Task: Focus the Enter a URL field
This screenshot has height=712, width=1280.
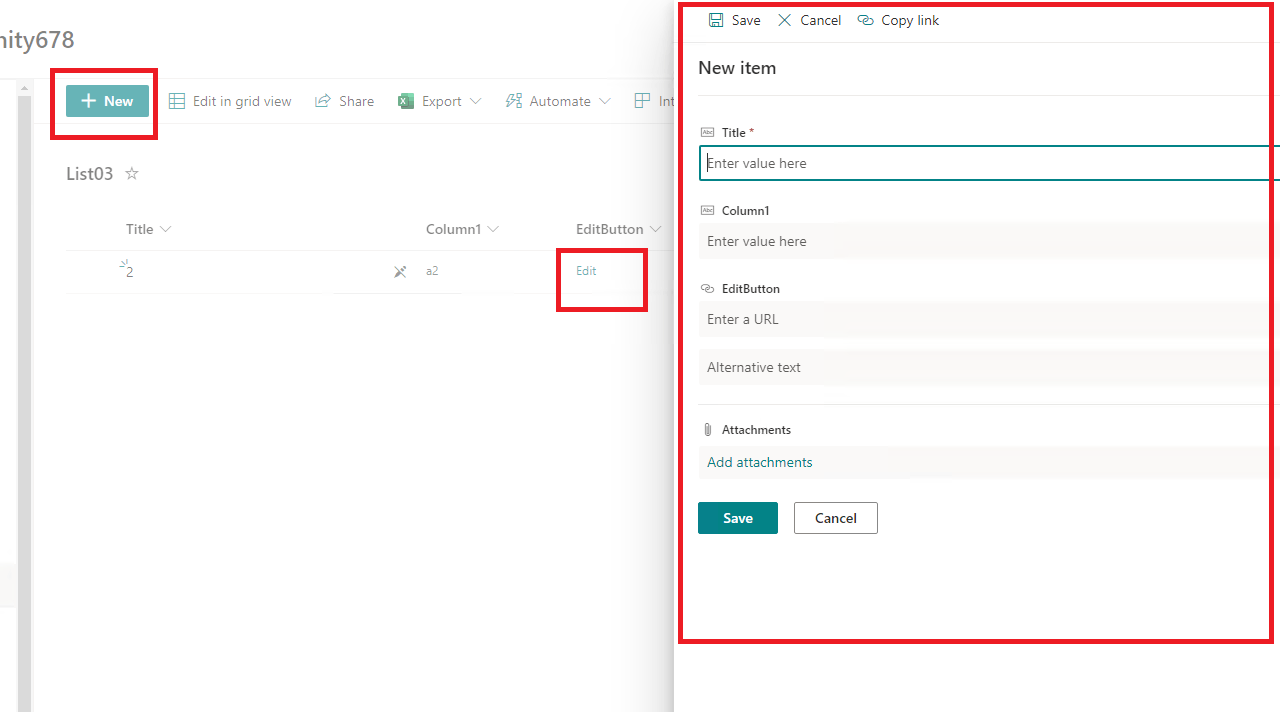Action: 989,319
